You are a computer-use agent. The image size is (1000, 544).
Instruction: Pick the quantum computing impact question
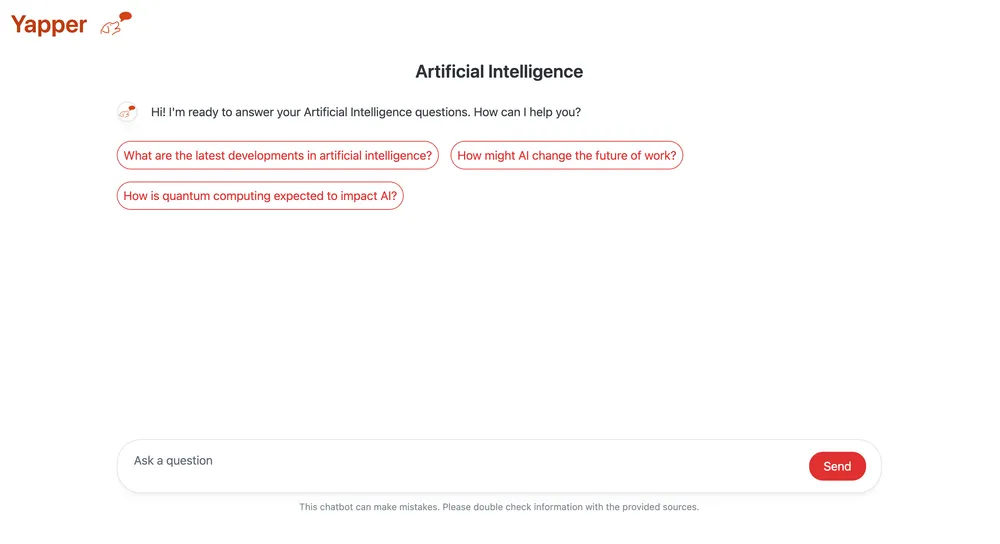260,196
